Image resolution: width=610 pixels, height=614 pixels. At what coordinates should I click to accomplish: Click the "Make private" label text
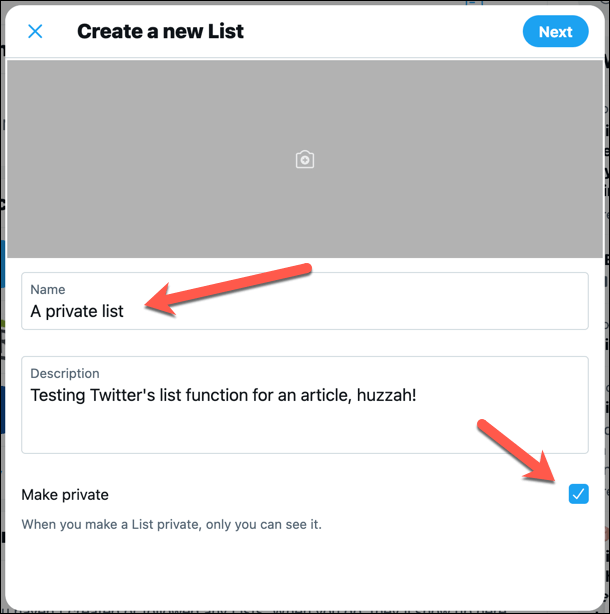tap(65, 495)
